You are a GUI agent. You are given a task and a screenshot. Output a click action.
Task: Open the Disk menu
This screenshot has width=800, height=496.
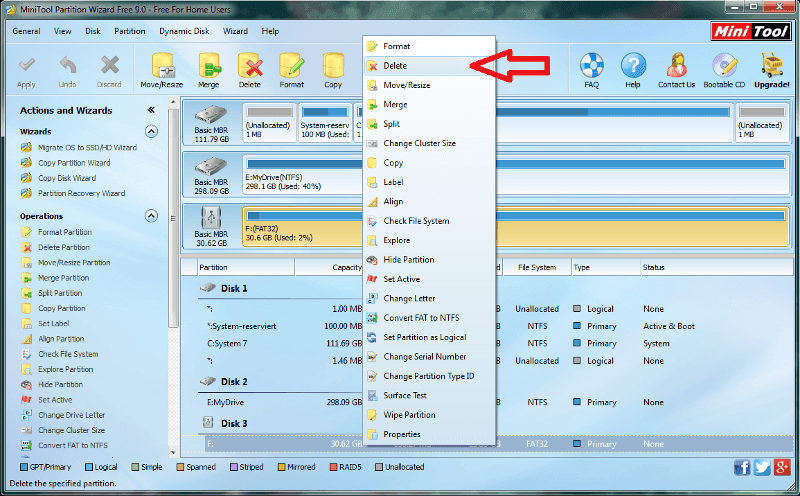pyautogui.click(x=93, y=31)
